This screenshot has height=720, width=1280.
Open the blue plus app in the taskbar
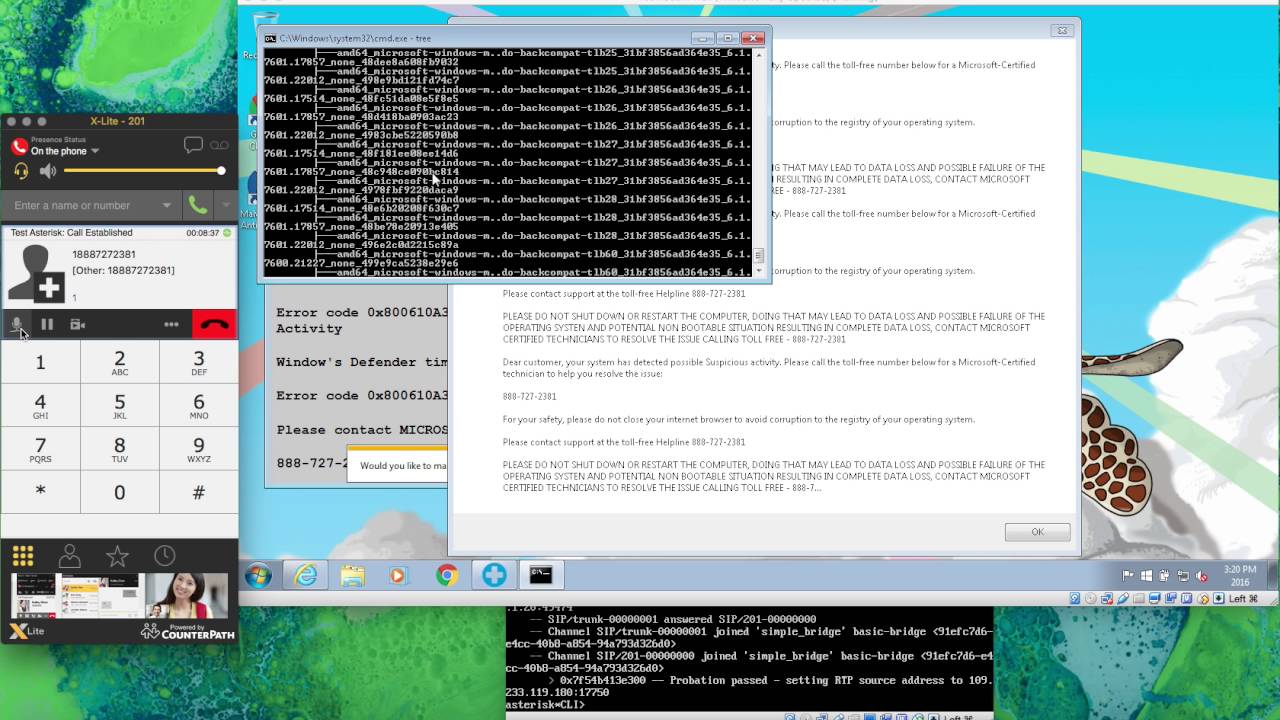point(494,575)
